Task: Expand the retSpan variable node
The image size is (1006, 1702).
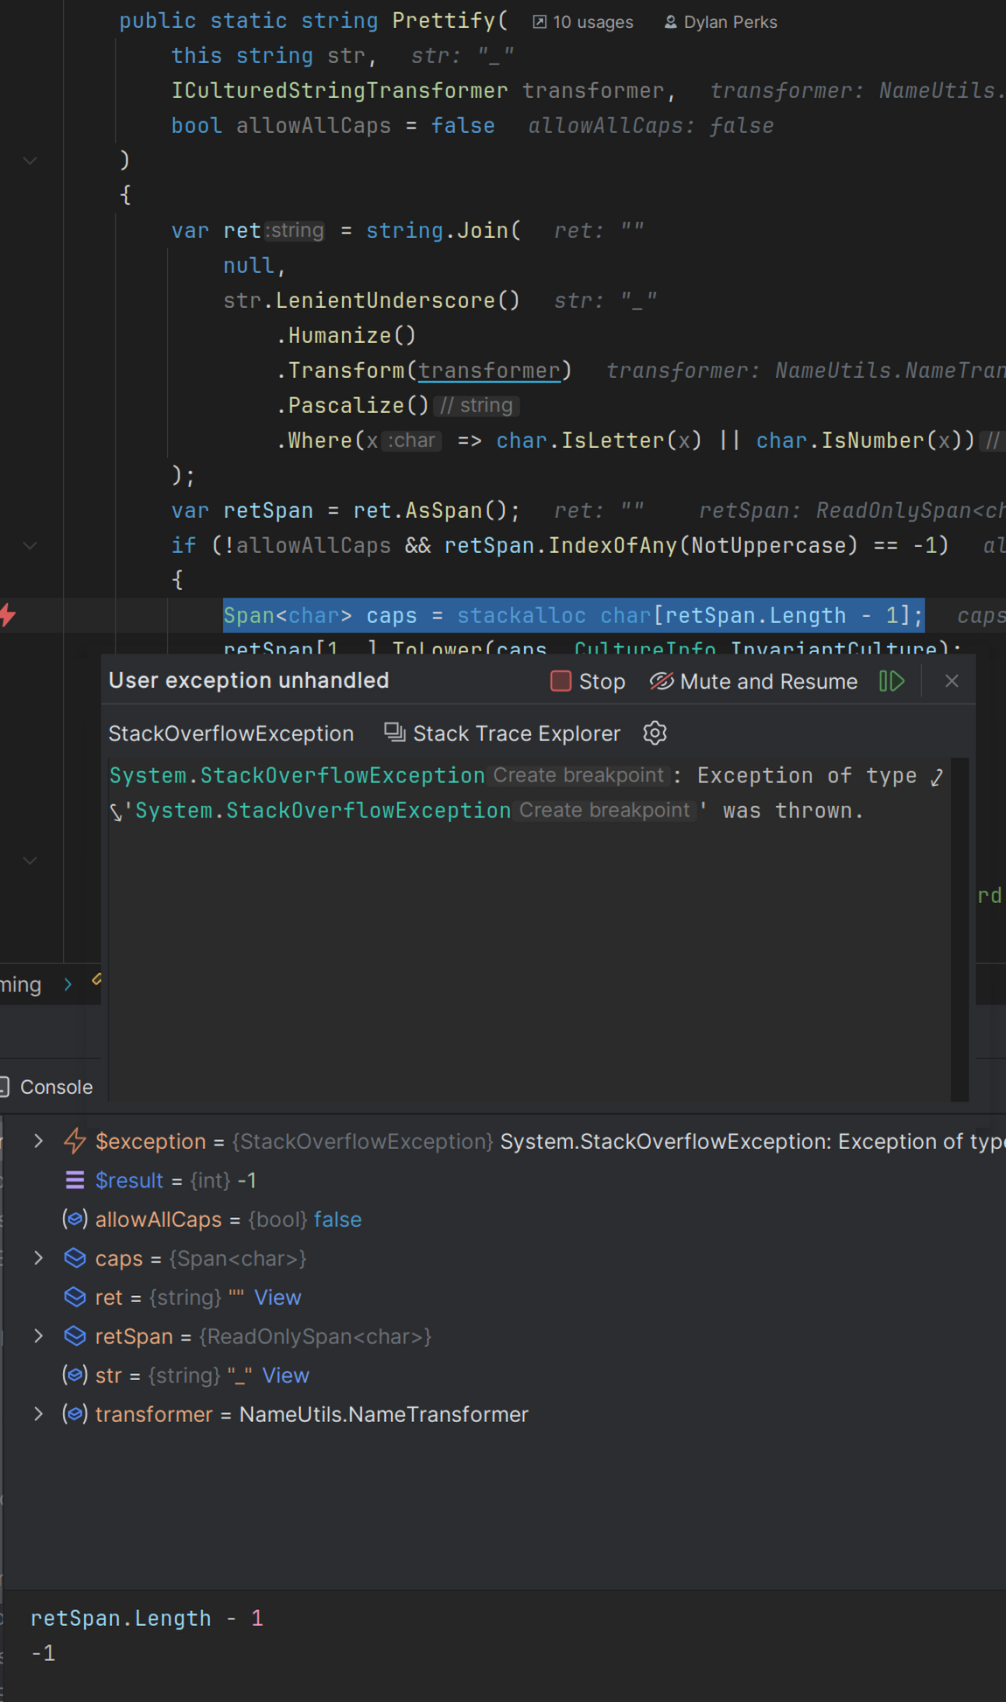Action: point(38,1336)
